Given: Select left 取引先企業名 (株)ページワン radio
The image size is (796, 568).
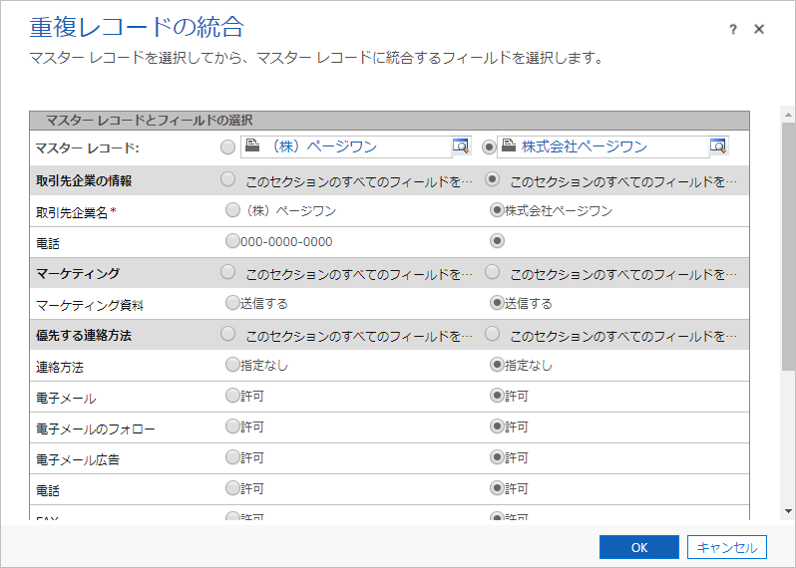Looking at the screenshot, I should pos(233,210).
